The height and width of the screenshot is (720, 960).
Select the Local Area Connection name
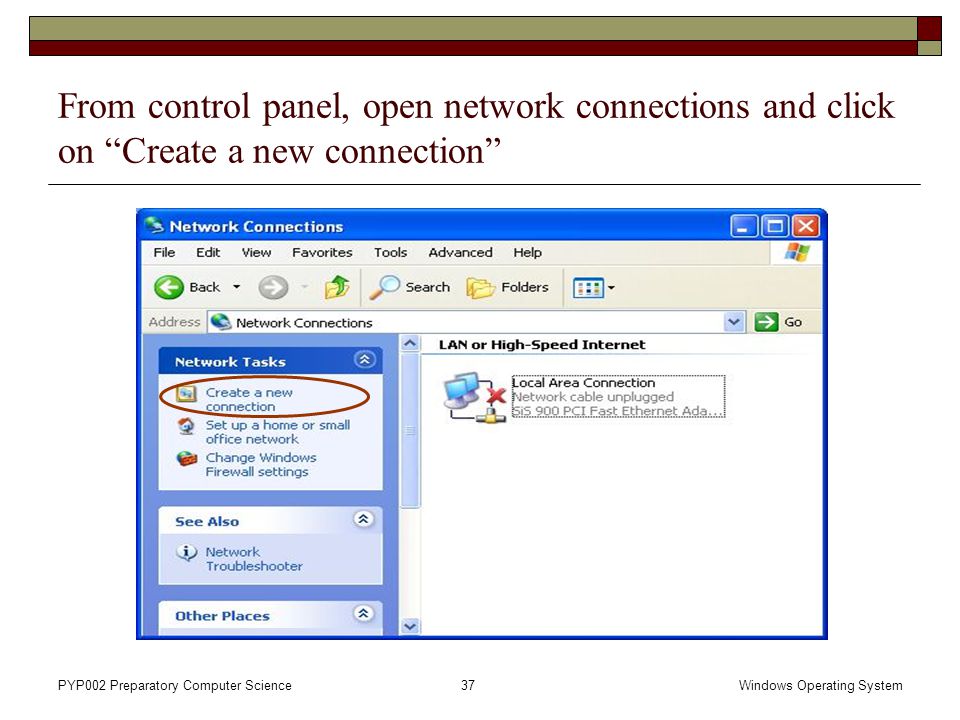click(583, 383)
